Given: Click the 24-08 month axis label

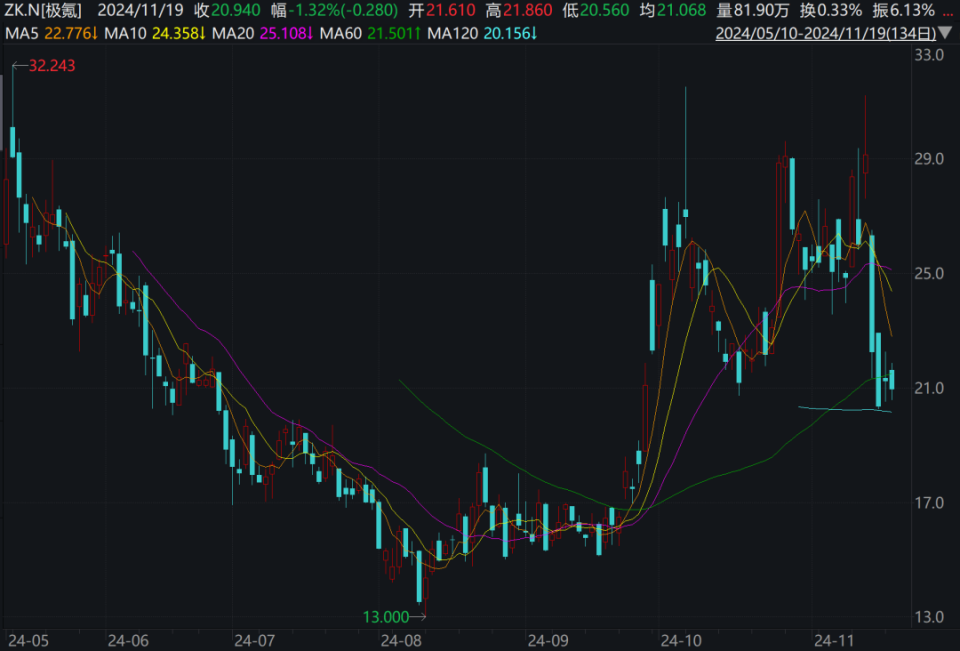Looking at the screenshot, I should [x=401, y=641].
